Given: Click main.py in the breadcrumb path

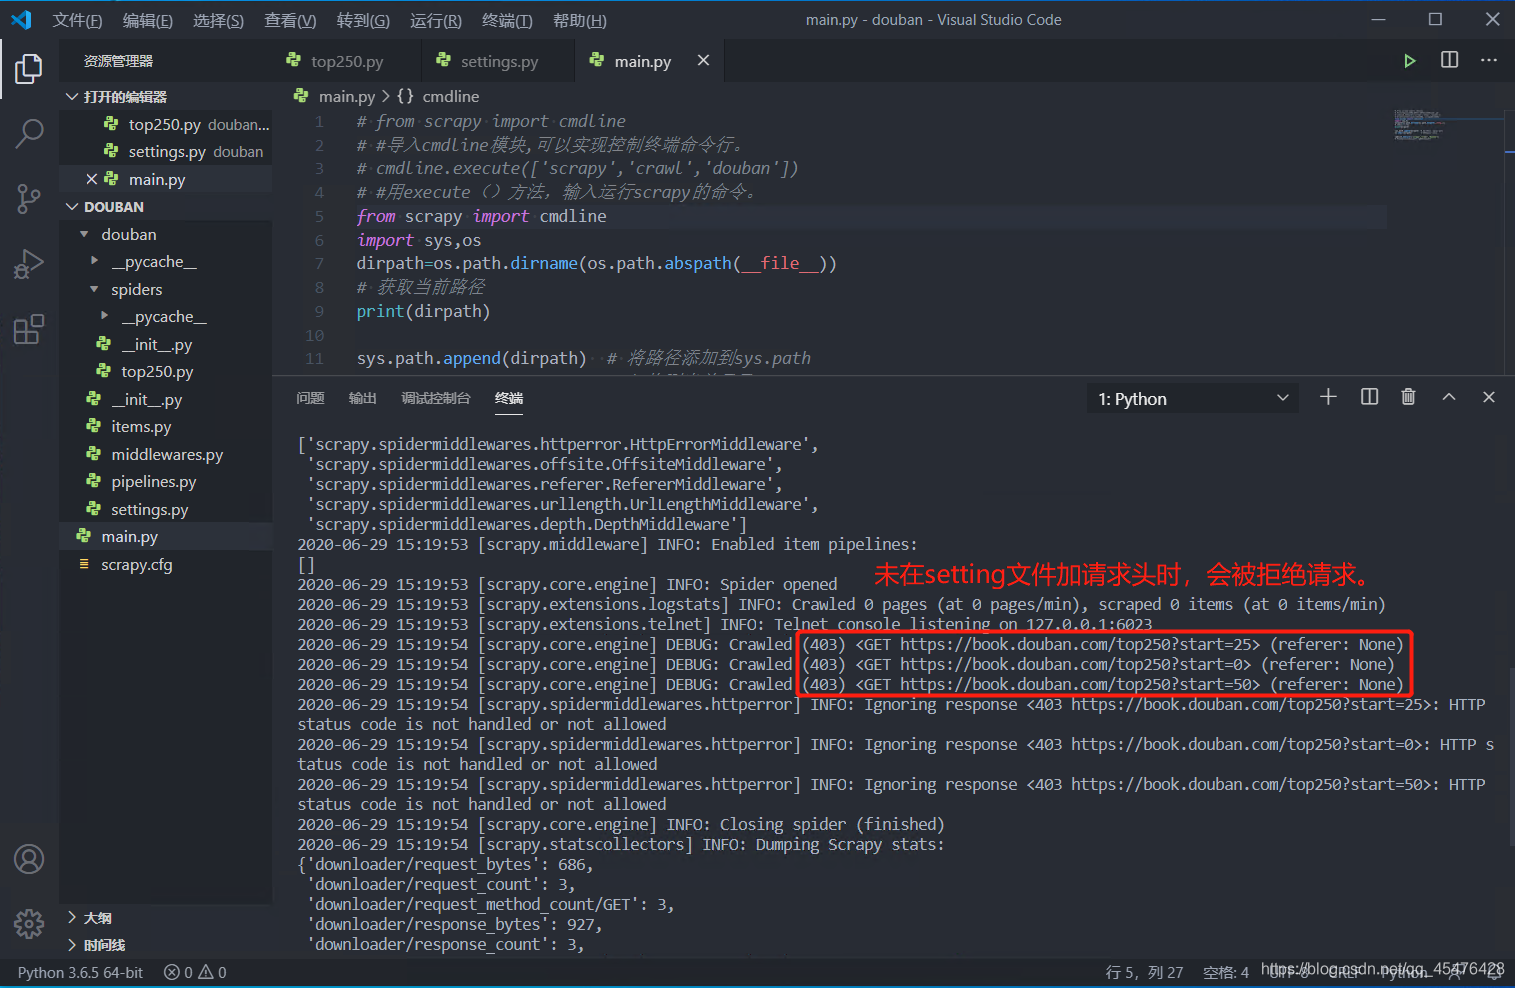Looking at the screenshot, I should pyautogui.click(x=346, y=96).
